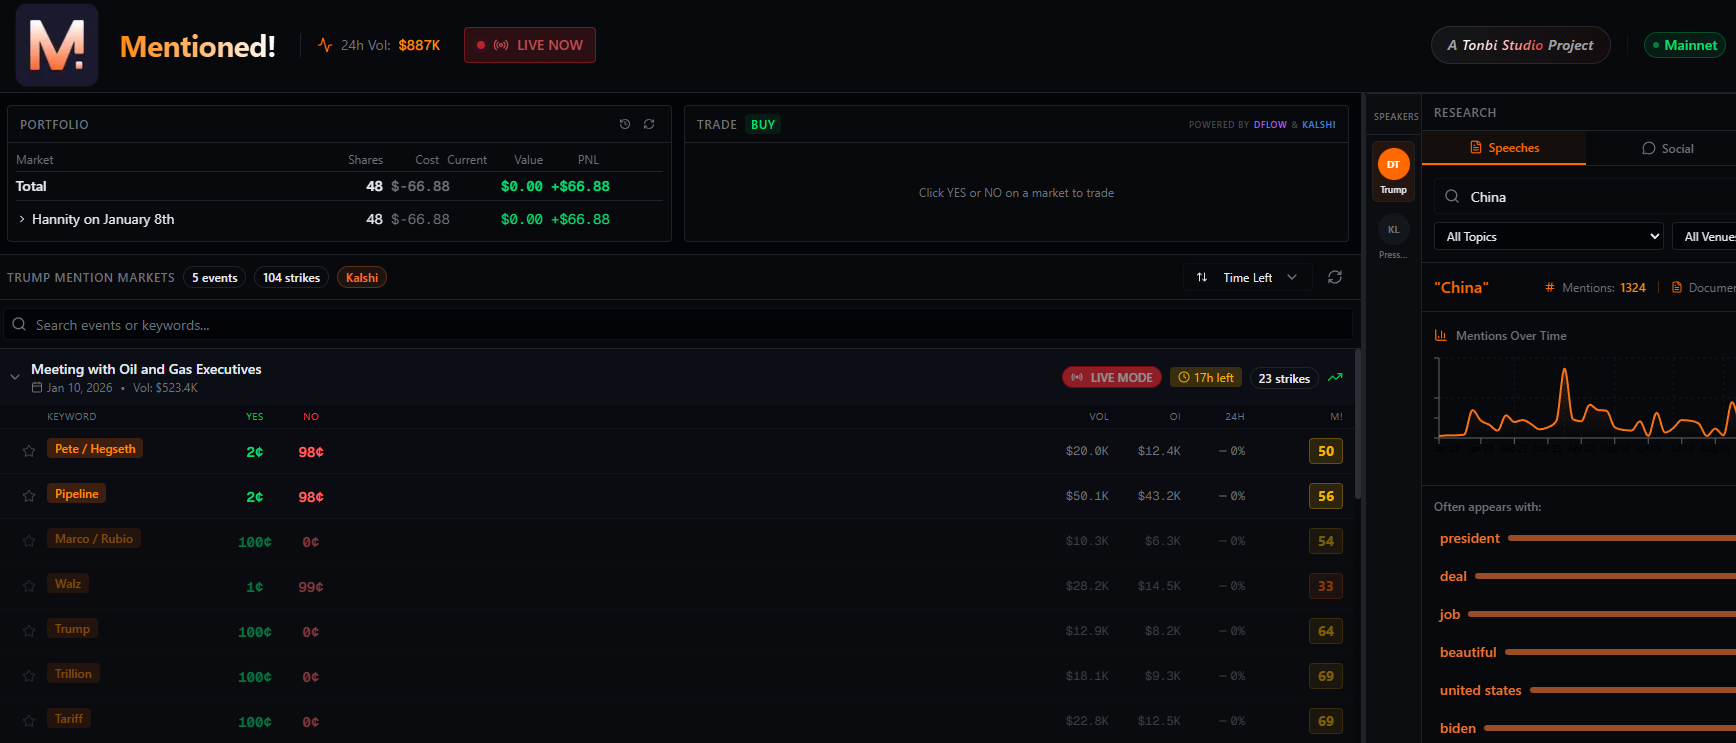The height and width of the screenshot is (743, 1736).
Task: Open the All Venues dropdown
Action: click(x=1706, y=236)
